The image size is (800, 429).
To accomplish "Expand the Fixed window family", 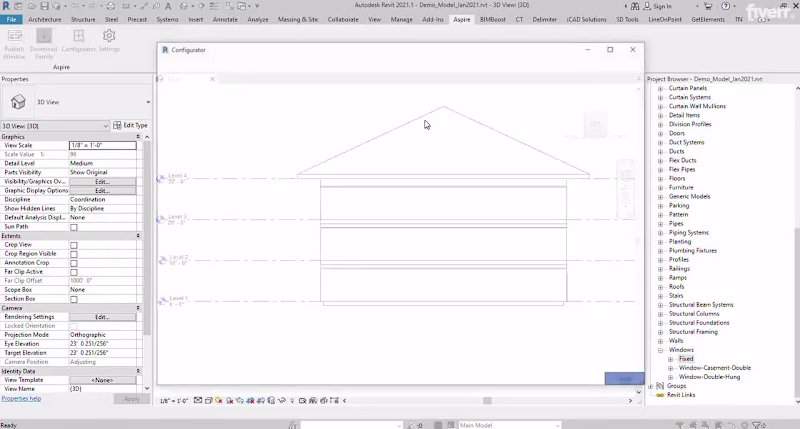I will click(671, 360).
